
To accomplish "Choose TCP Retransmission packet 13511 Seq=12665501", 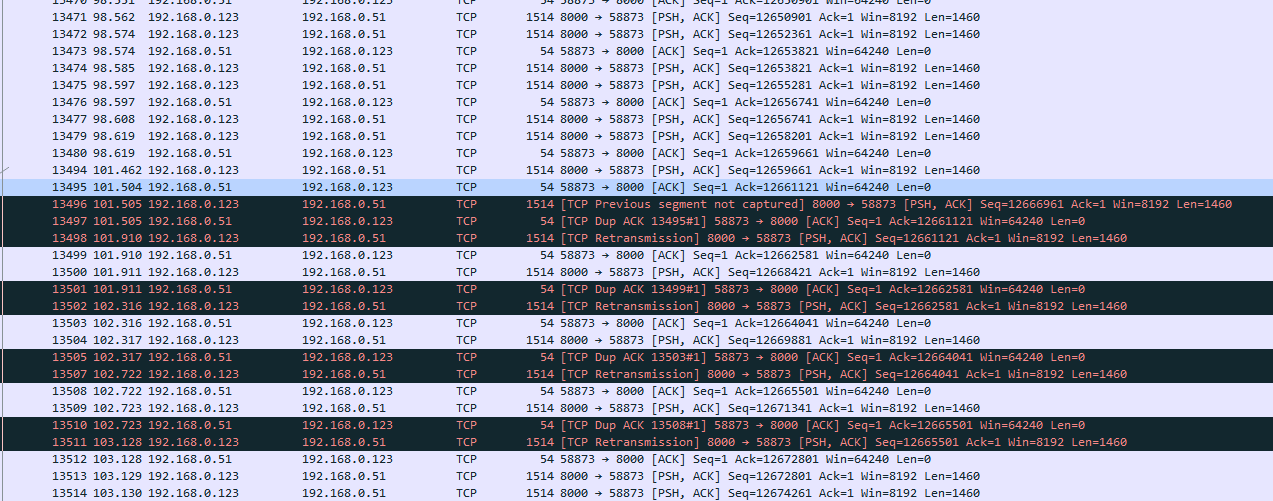I will pos(640,442).
